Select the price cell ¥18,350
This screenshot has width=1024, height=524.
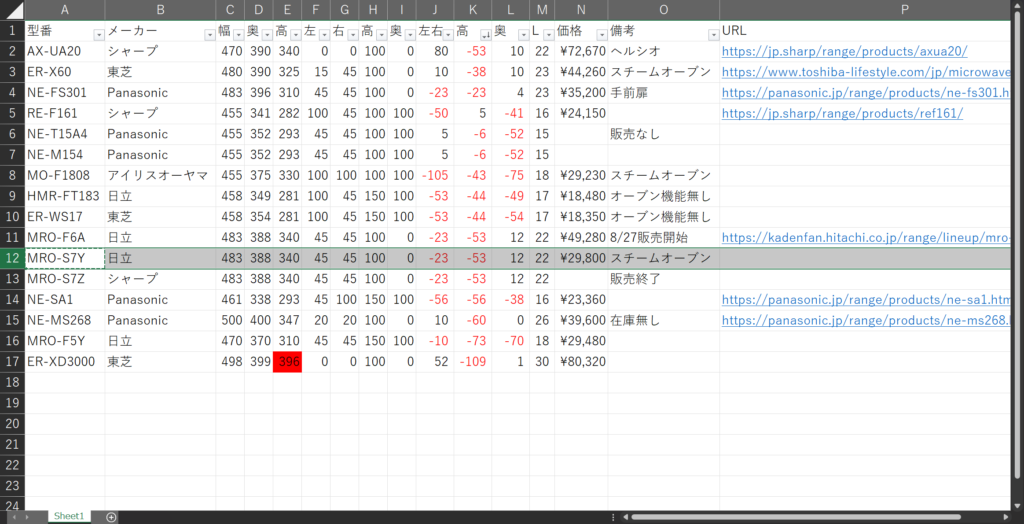tap(581, 218)
